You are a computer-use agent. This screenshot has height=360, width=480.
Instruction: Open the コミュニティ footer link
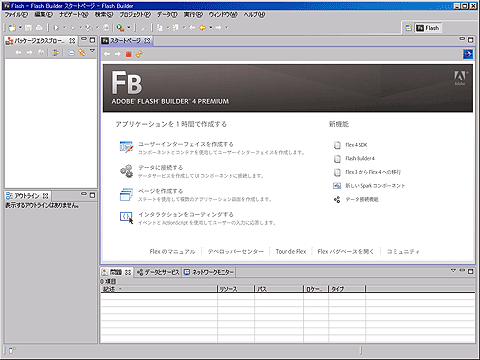coord(403,251)
